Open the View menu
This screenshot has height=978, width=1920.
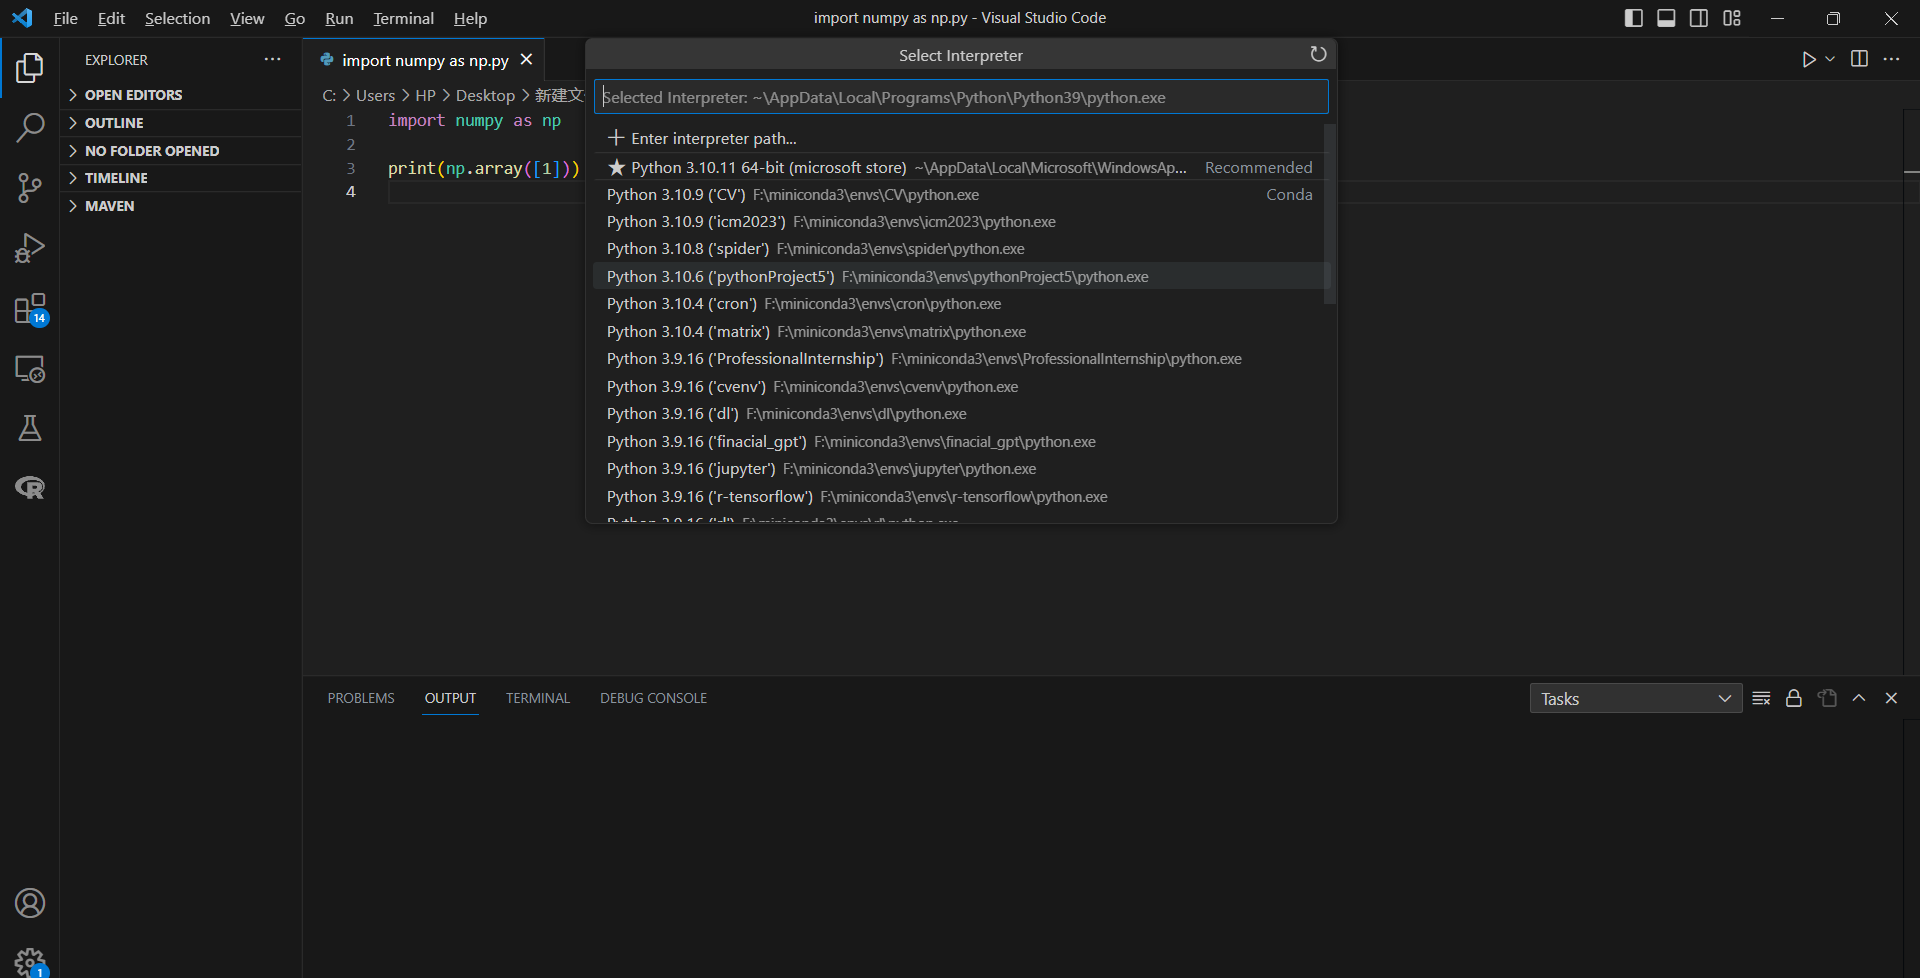pos(247,18)
